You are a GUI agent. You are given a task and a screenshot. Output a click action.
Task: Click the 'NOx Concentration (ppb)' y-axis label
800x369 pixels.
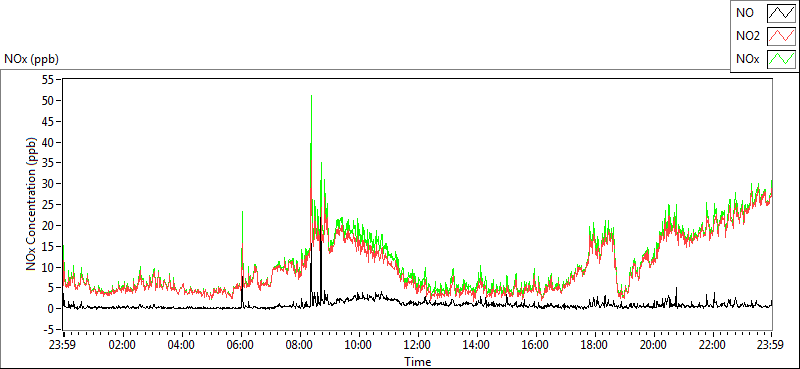coord(32,204)
